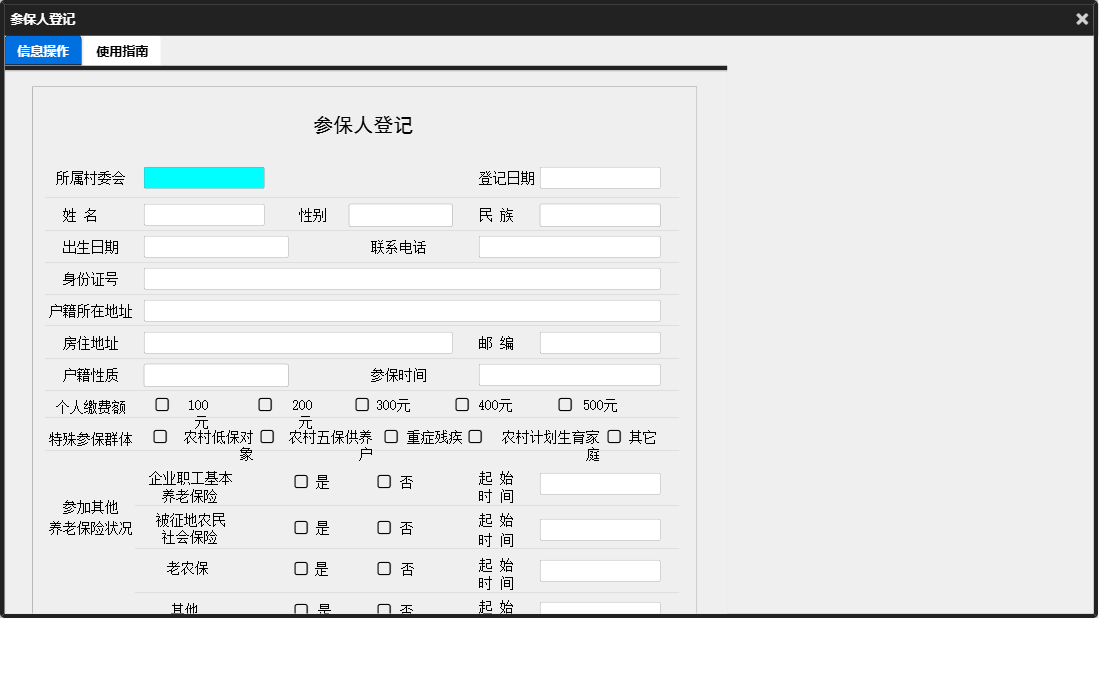The width and height of the screenshot is (1099, 687).
Task: Check 是 for 企业职工基本养老保险
Action: click(301, 482)
